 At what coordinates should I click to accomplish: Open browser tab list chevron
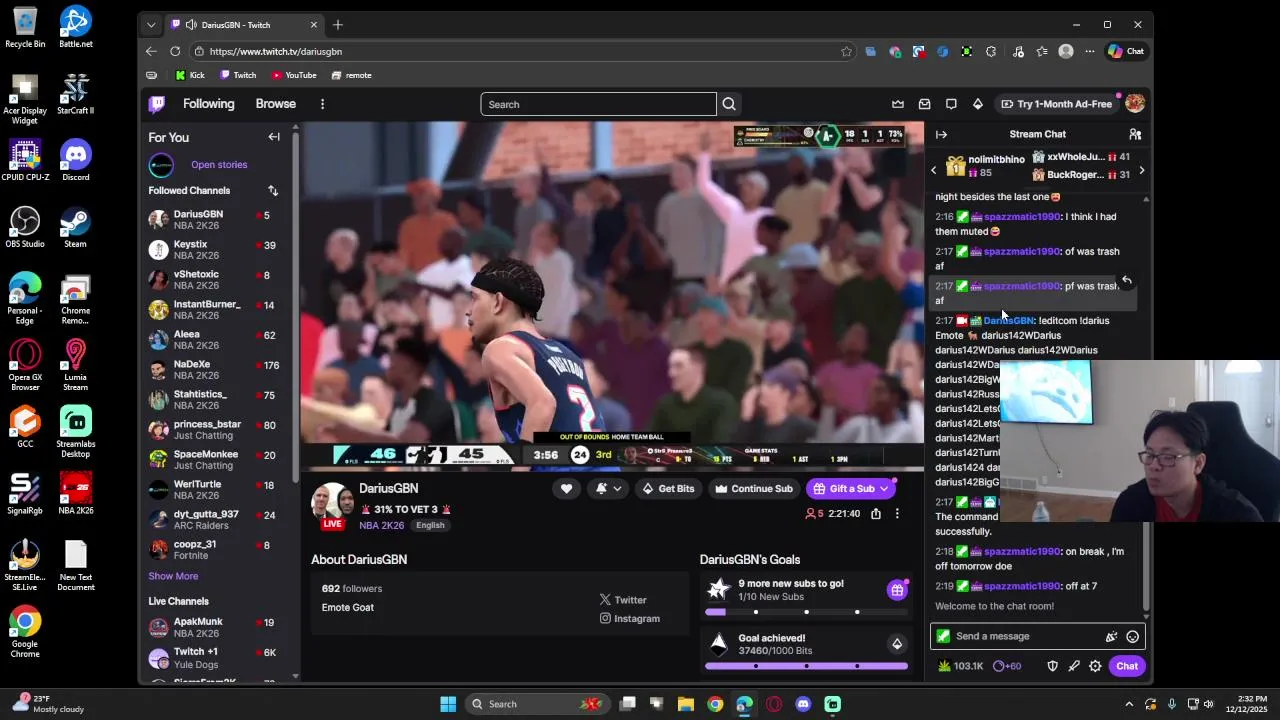[x=151, y=25]
